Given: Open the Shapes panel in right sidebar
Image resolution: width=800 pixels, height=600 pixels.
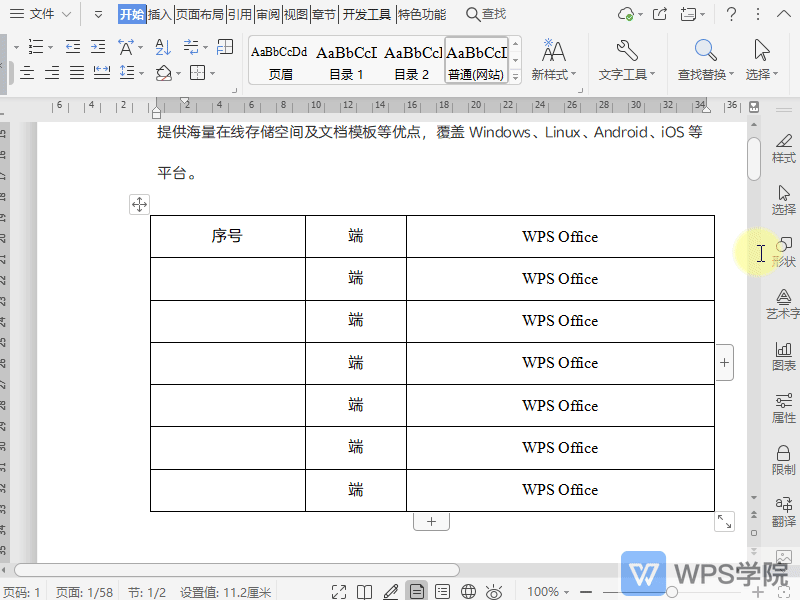Looking at the screenshot, I should (783, 250).
